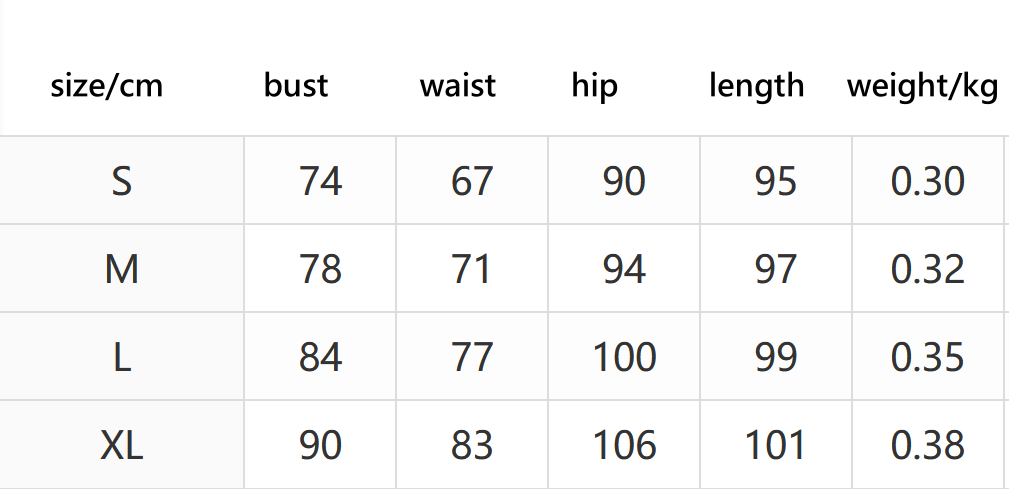Select the M size row label

click(x=122, y=269)
